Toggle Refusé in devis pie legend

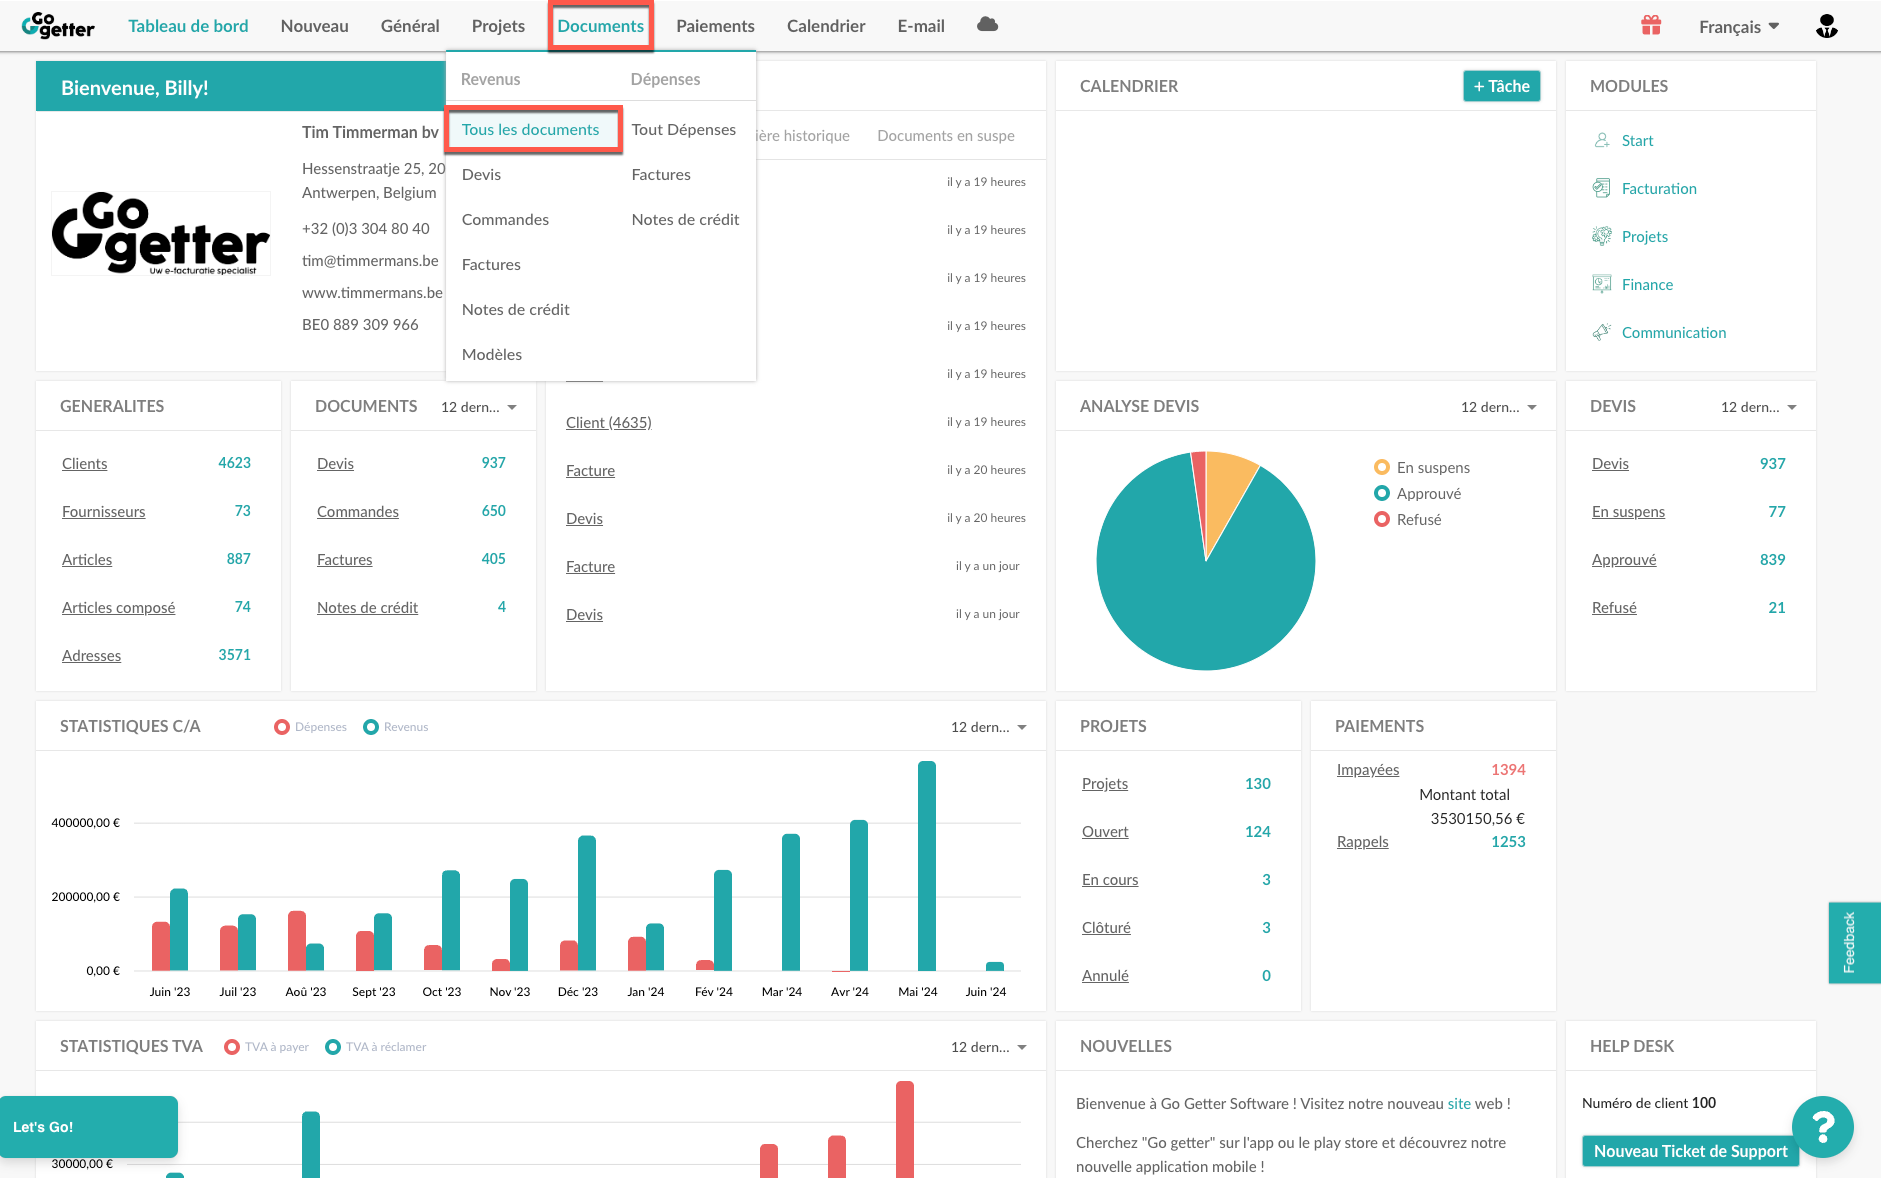1408,519
